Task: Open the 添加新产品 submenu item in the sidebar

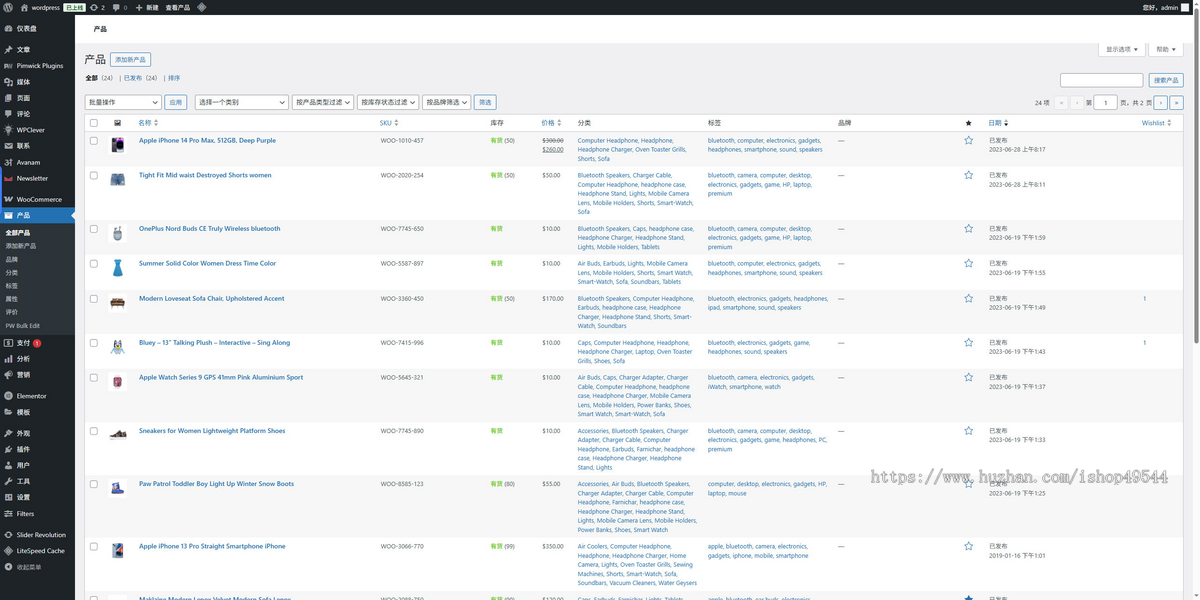Action: click(x=21, y=246)
